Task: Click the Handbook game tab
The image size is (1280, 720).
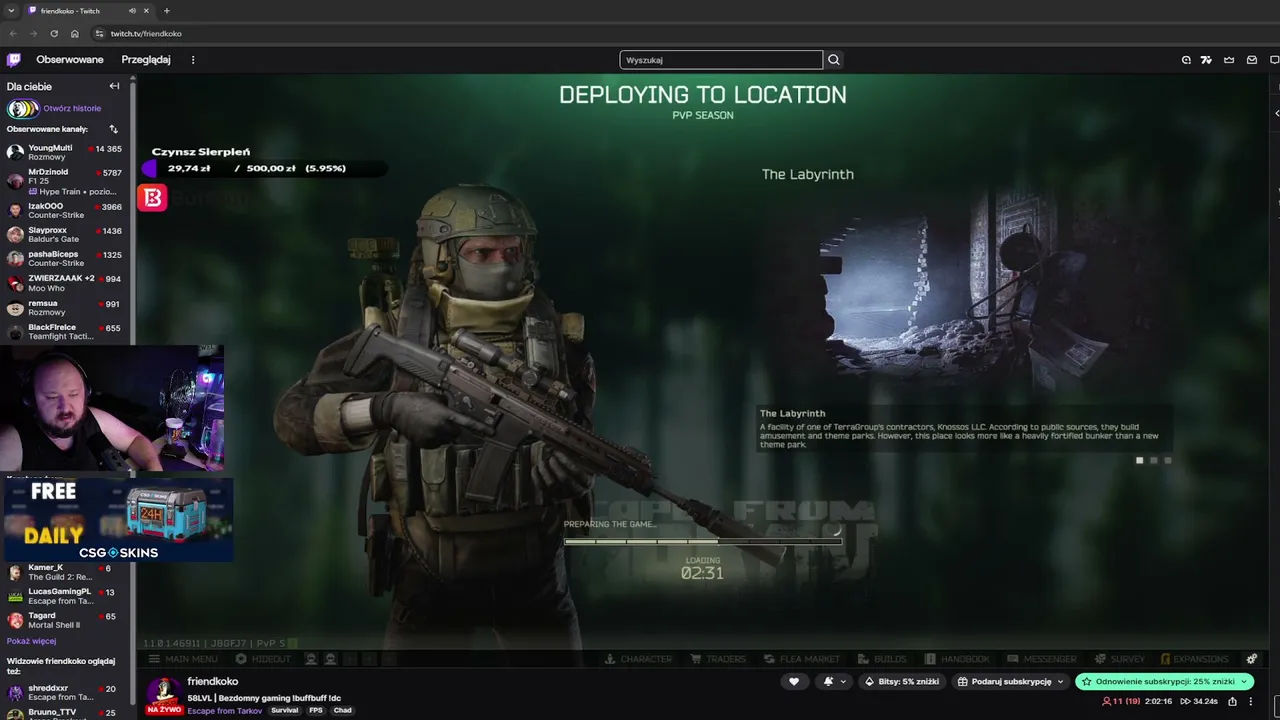Action: pos(958,659)
